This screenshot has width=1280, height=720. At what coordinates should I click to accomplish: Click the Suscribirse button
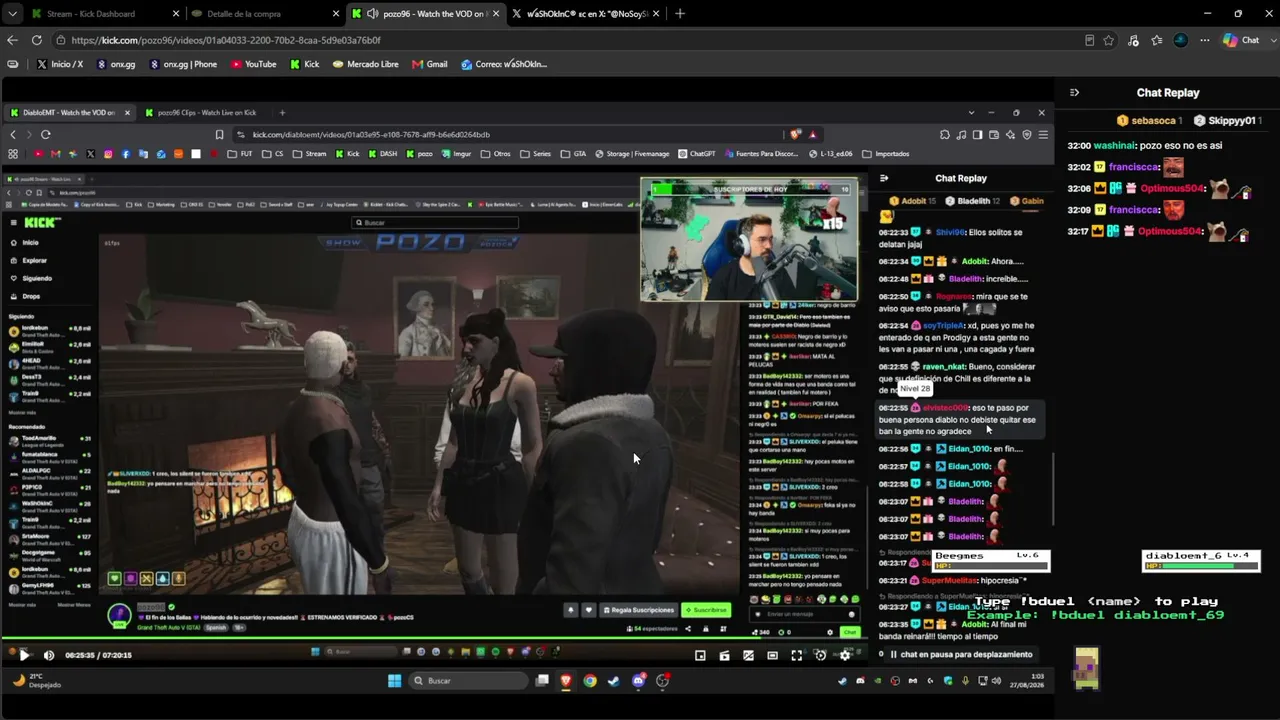pyautogui.click(x=706, y=610)
